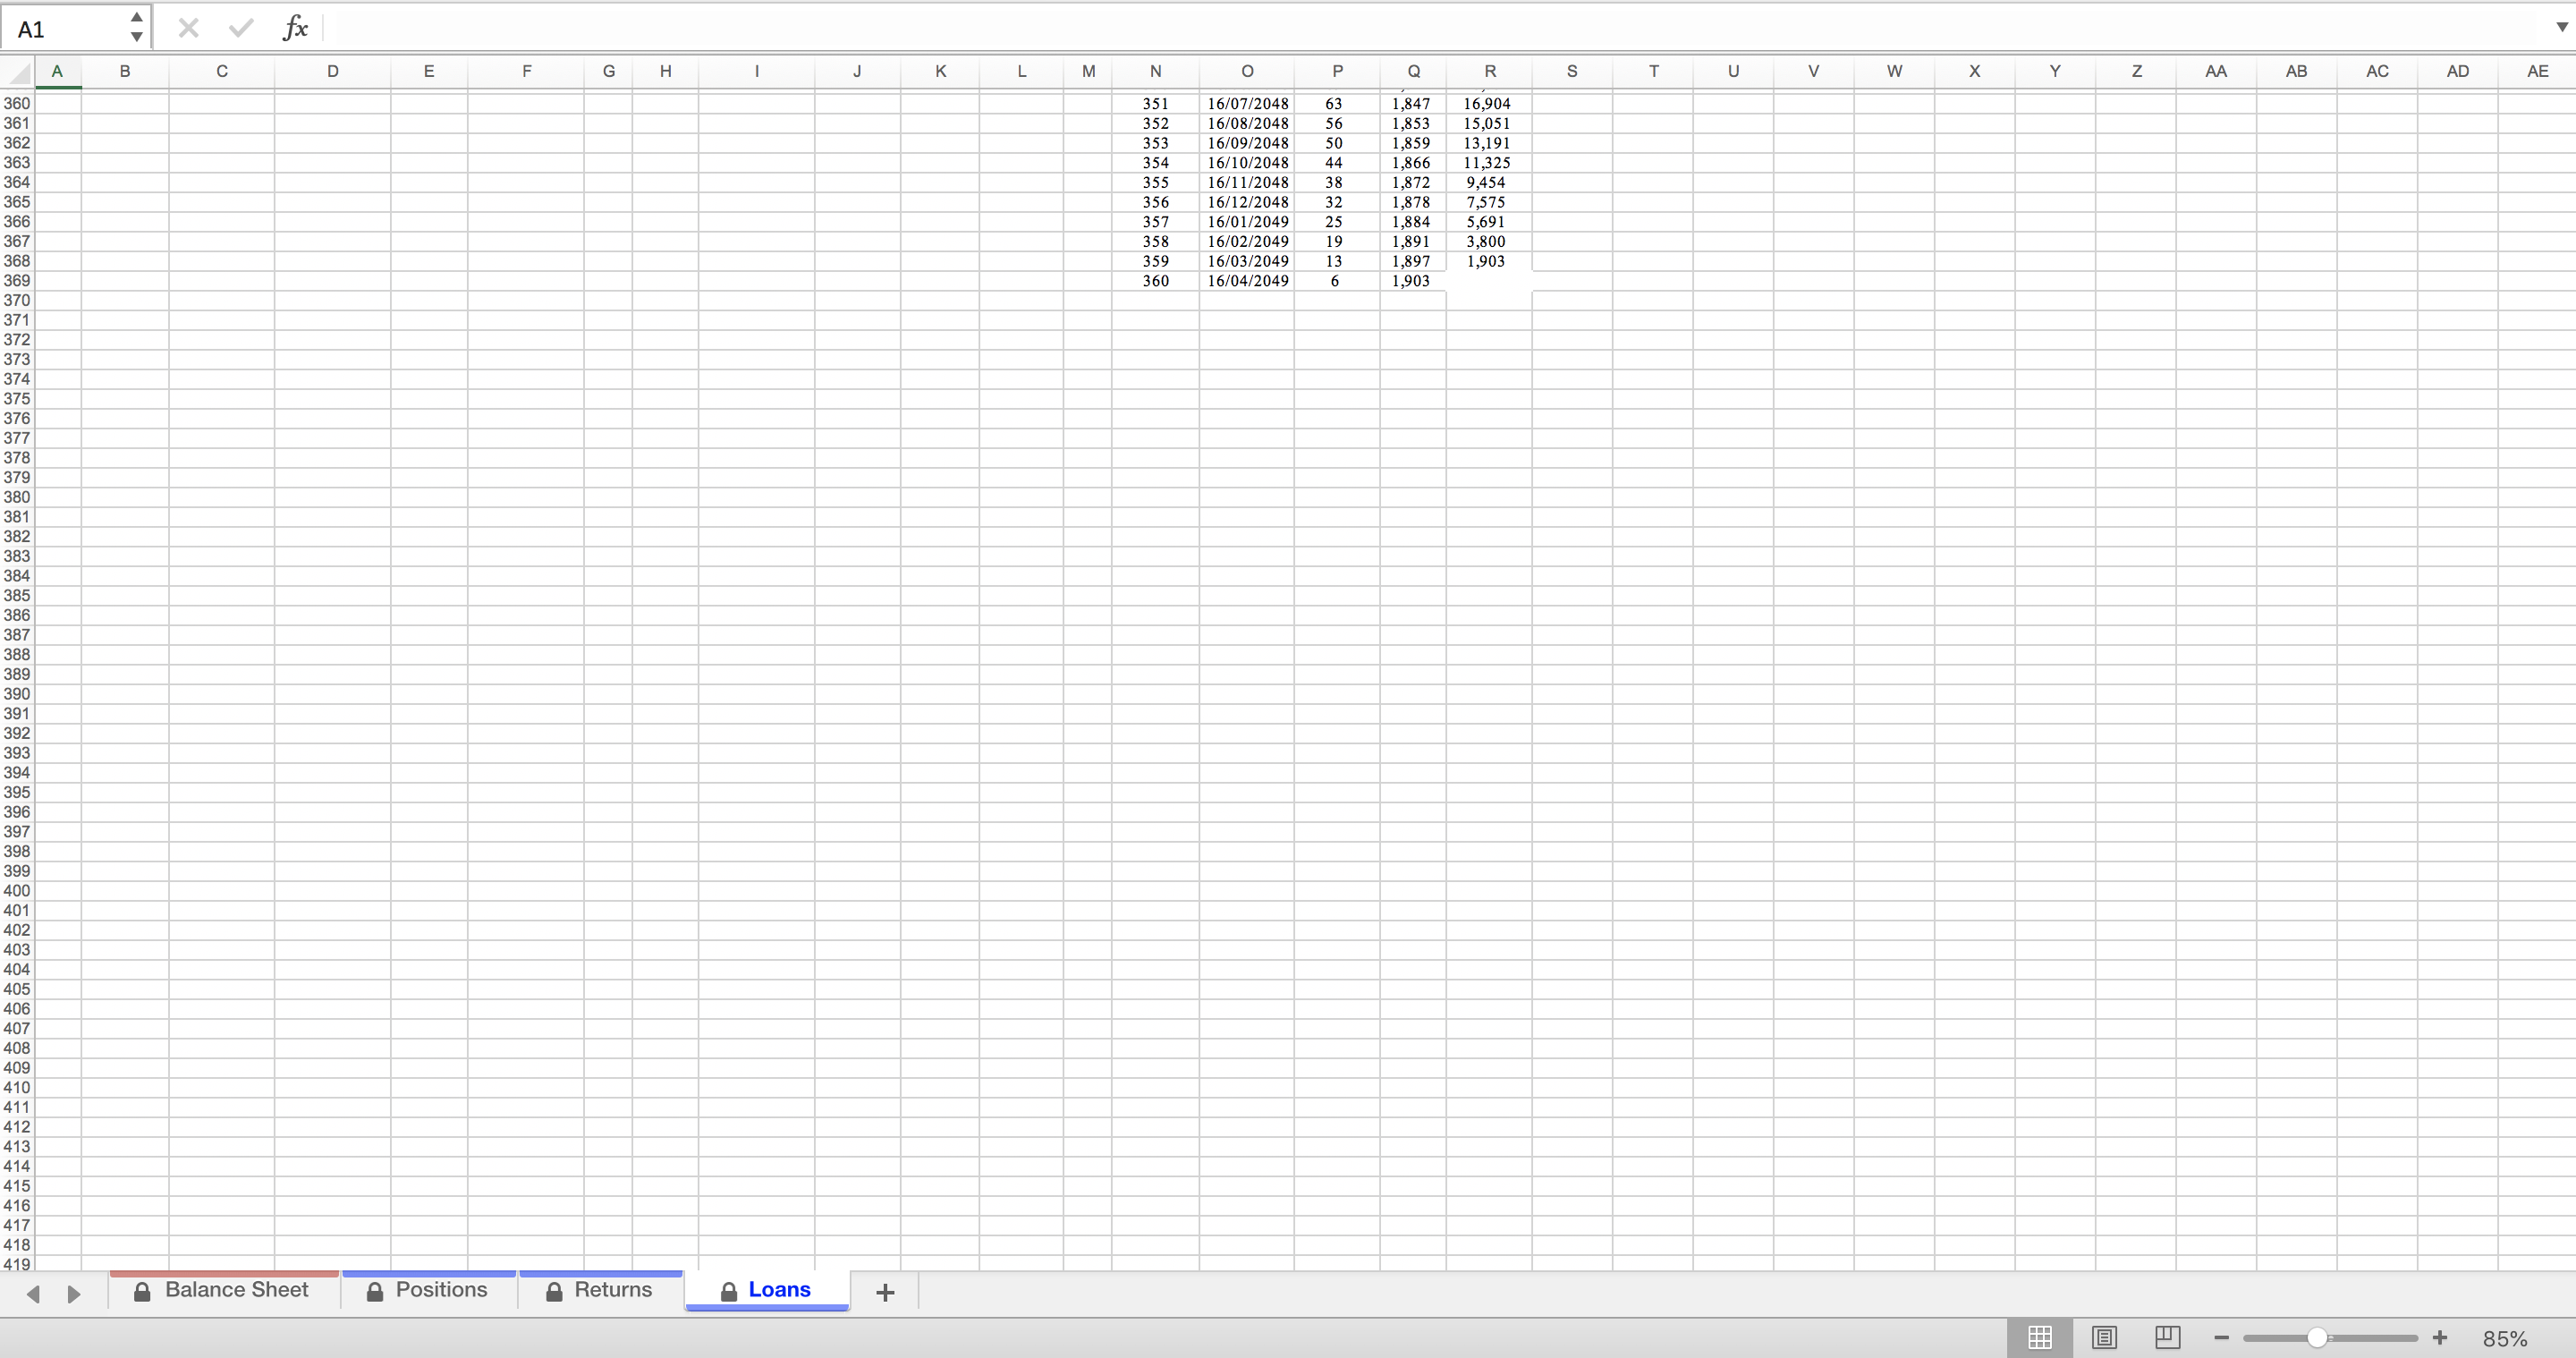Click cell containing 16,904
Image resolution: width=2576 pixels, height=1358 pixels.
point(1489,103)
